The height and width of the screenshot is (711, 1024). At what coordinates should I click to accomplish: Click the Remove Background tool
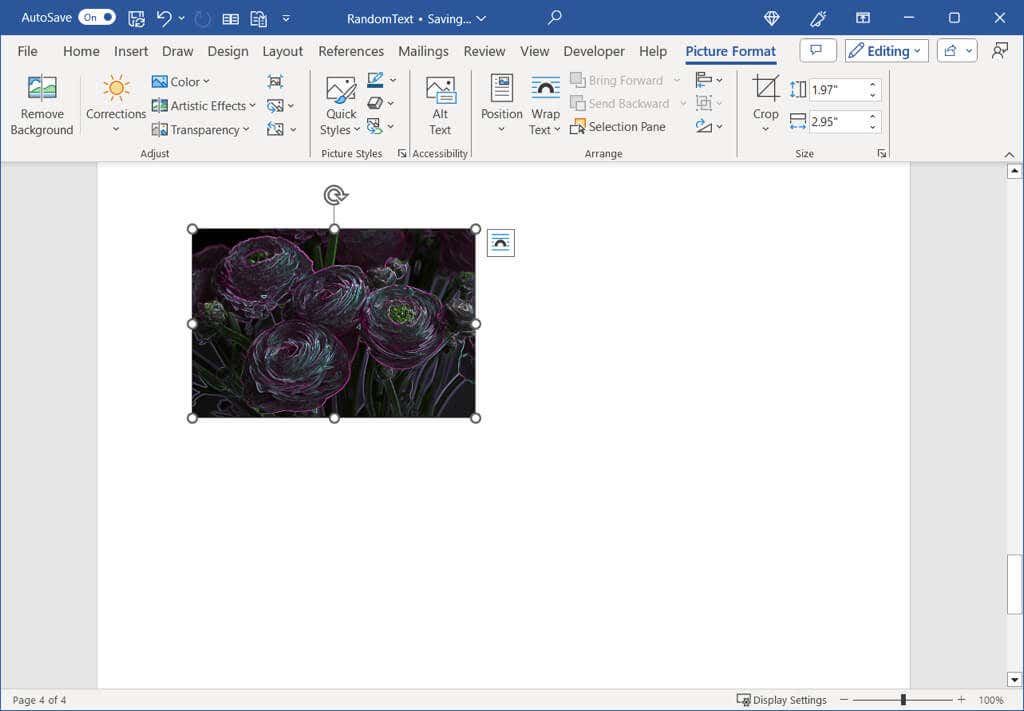coord(42,104)
